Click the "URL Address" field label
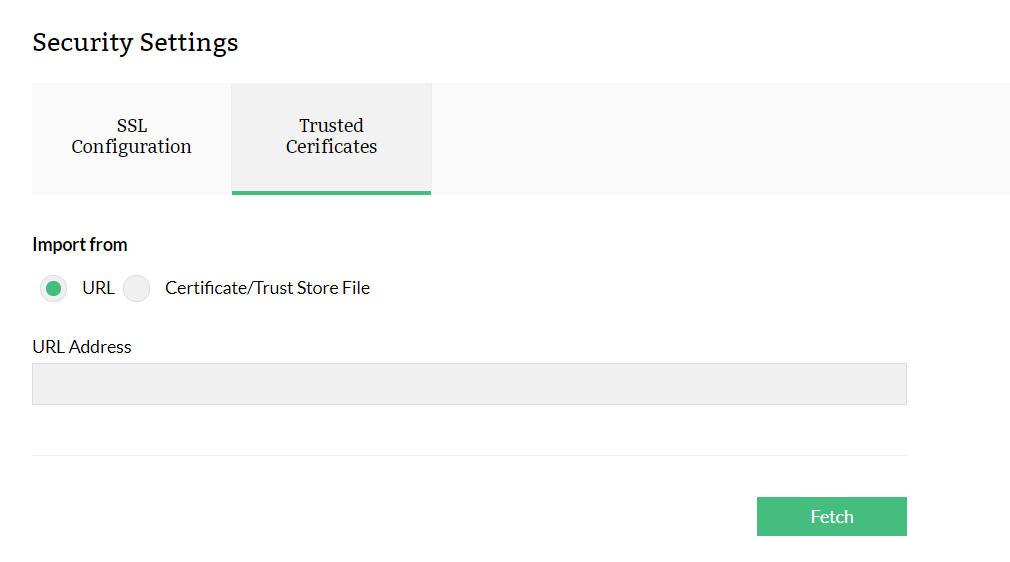 (82, 347)
